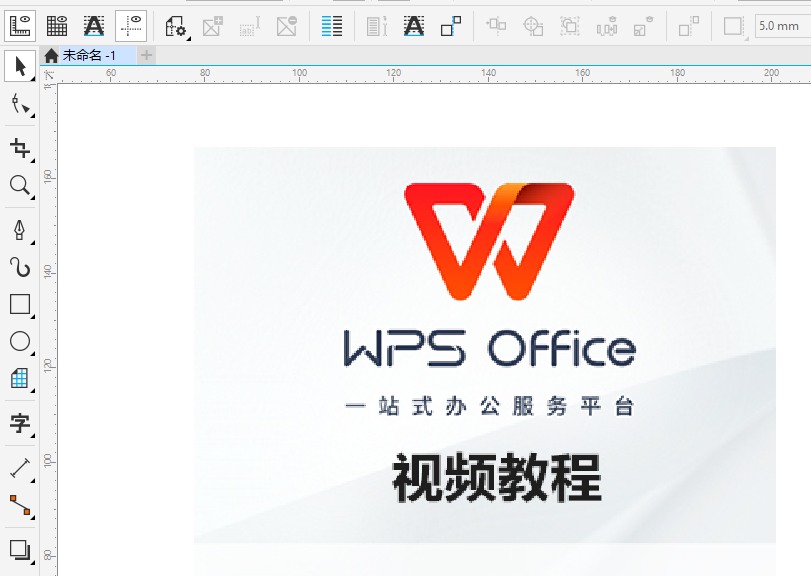Select the Shape tool
This screenshot has height=576, width=811.
pos(20,104)
